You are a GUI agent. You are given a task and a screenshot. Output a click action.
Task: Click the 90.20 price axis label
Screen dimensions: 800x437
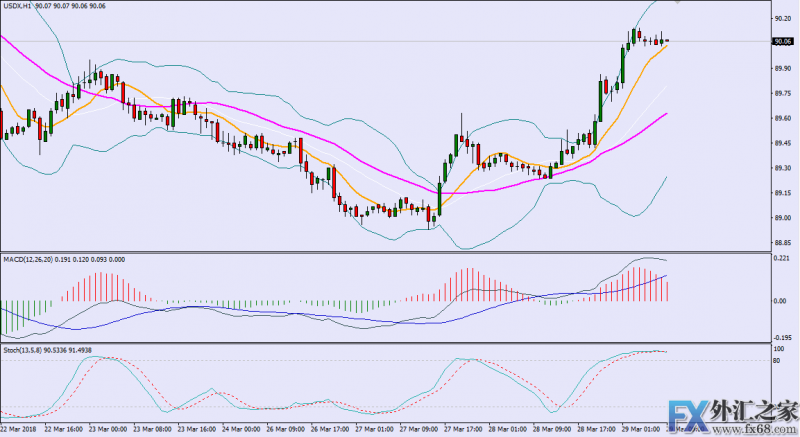pyautogui.click(x=783, y=19)
